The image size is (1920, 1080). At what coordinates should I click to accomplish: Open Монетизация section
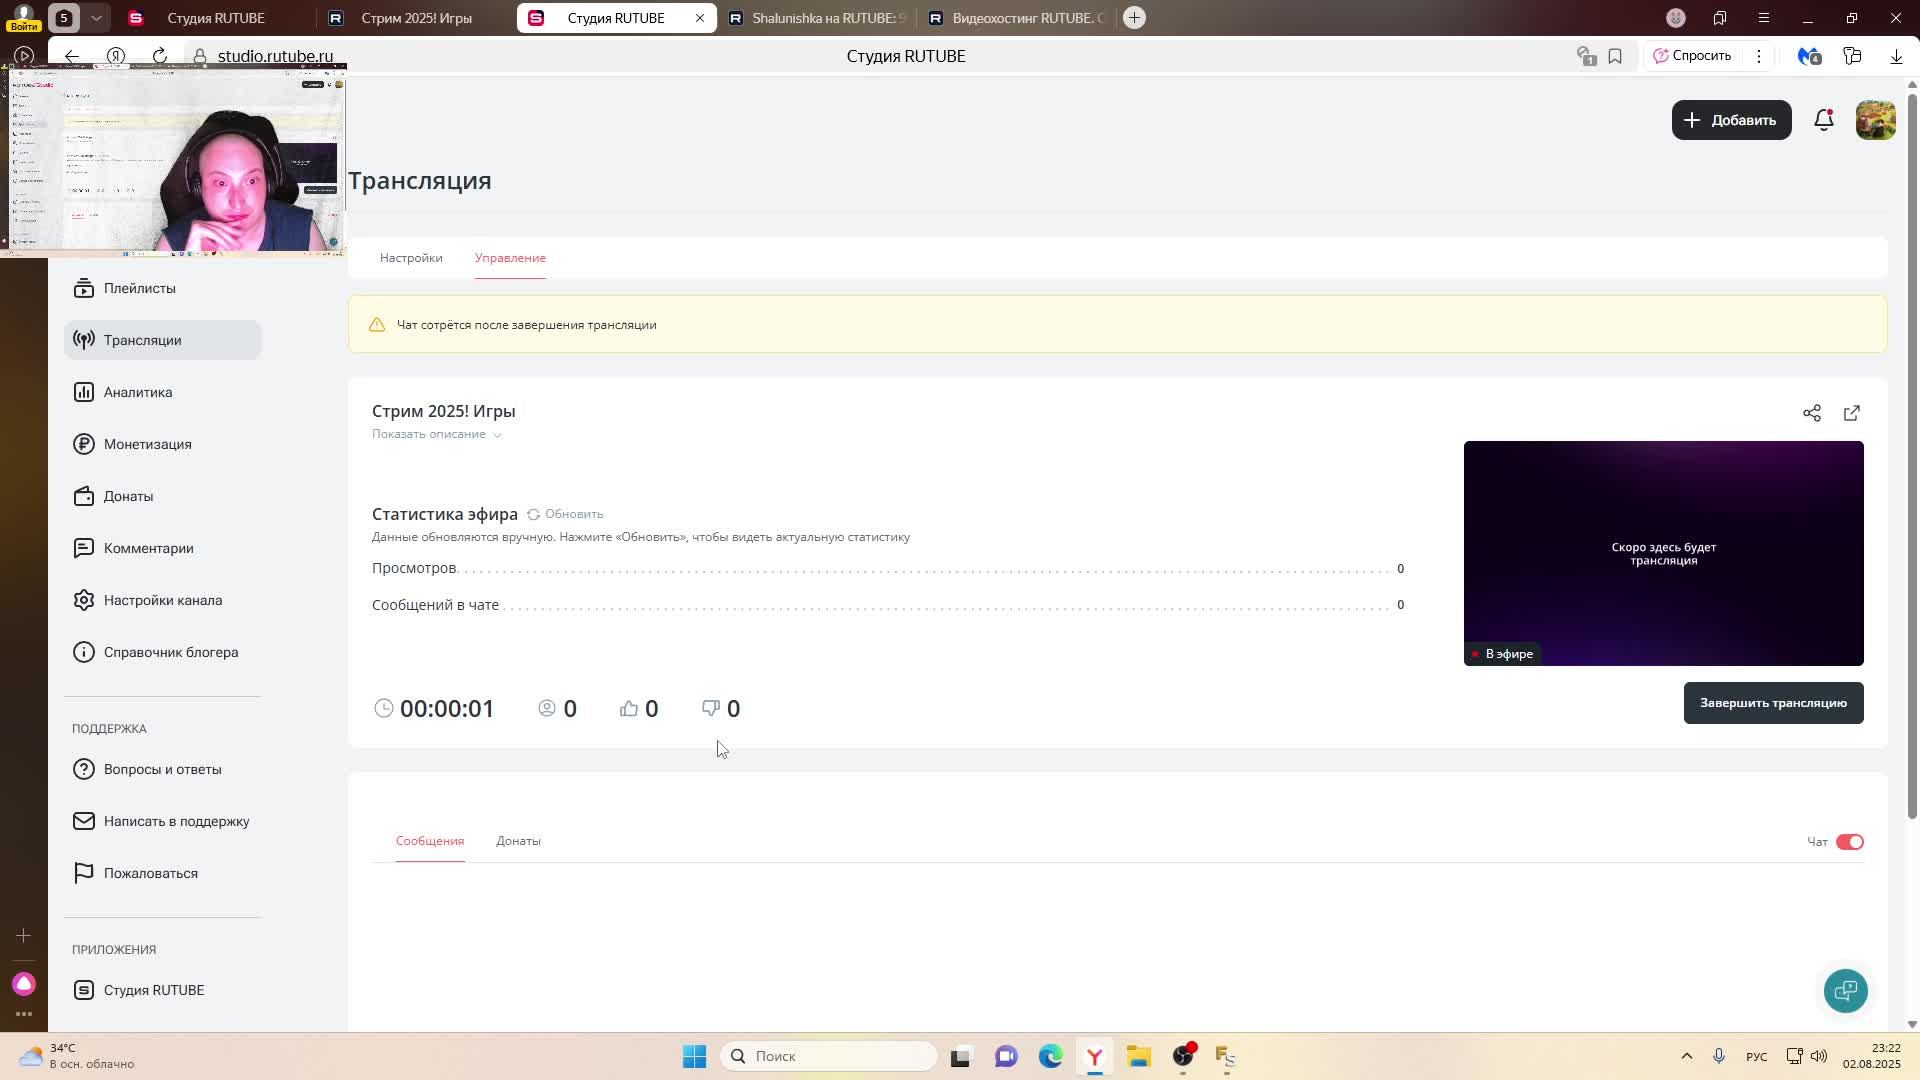point(147,444)
